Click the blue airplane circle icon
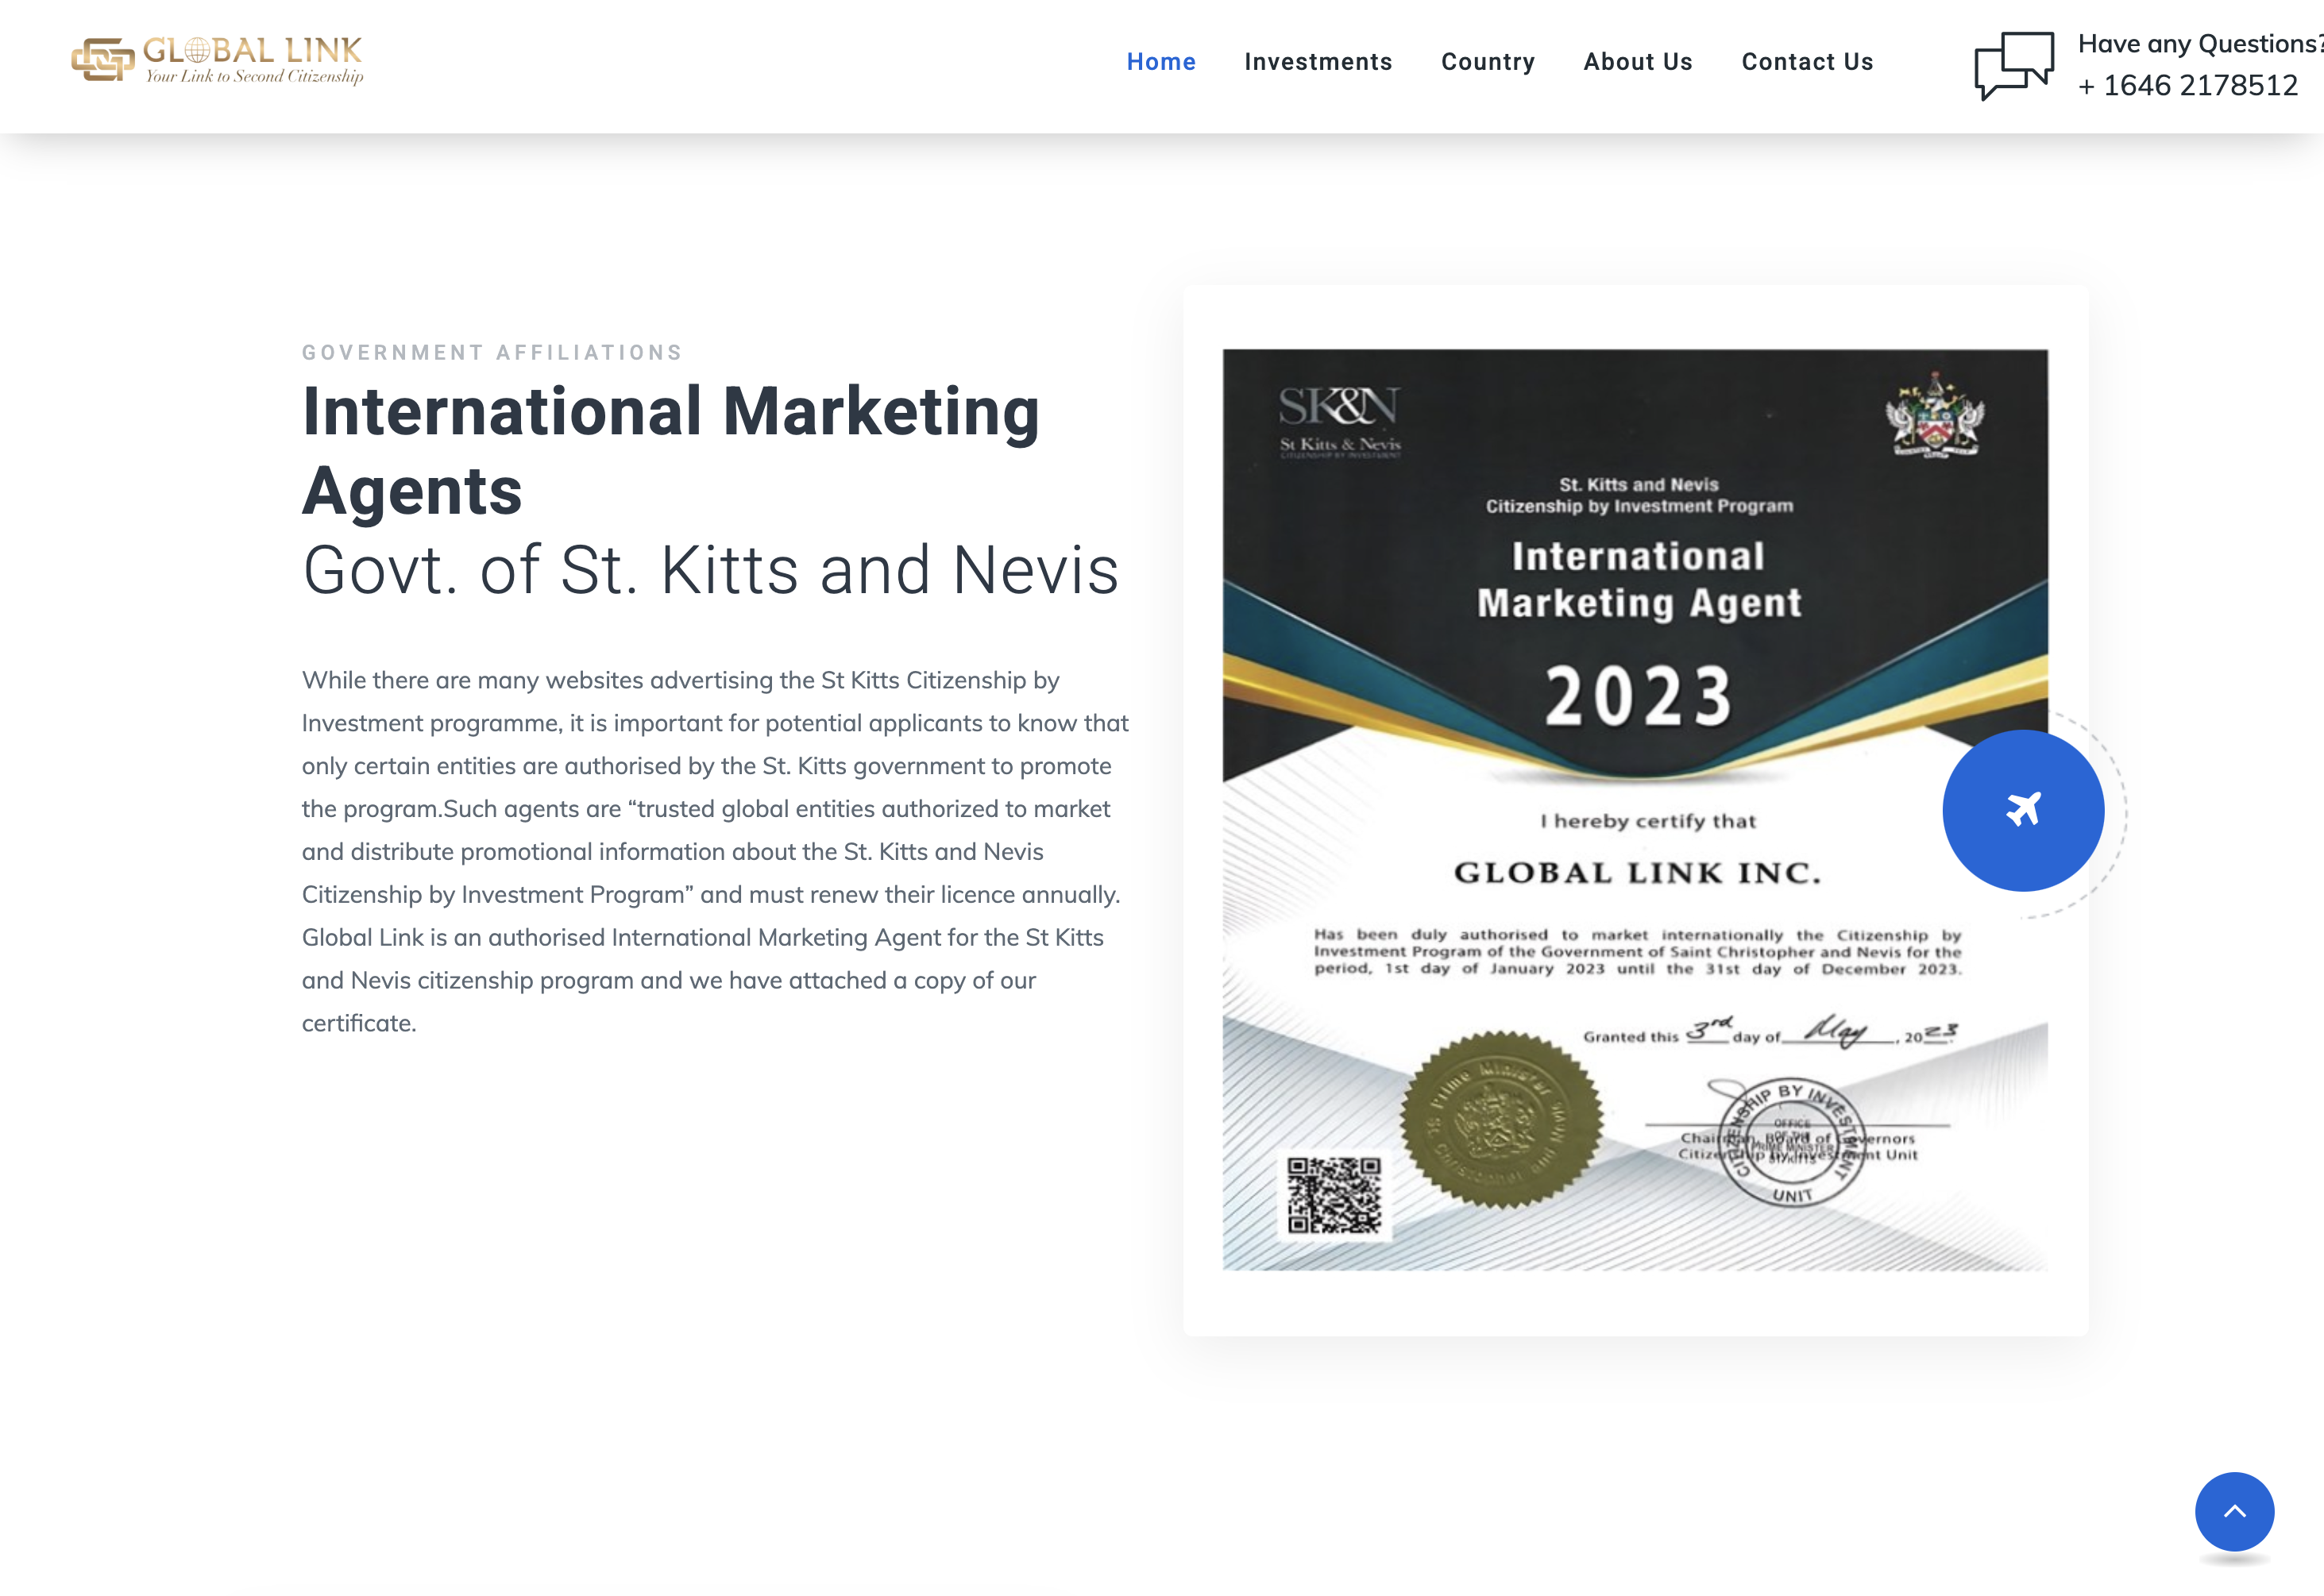Viewport: 2324px width, 1596px height. tap(2022, 810)
